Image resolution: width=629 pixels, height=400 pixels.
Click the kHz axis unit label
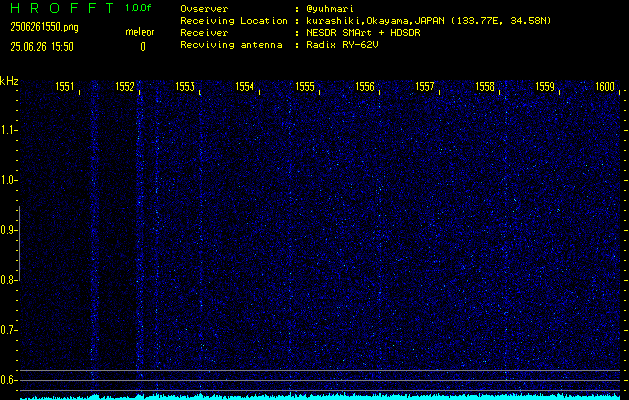[x=9, y=81]
